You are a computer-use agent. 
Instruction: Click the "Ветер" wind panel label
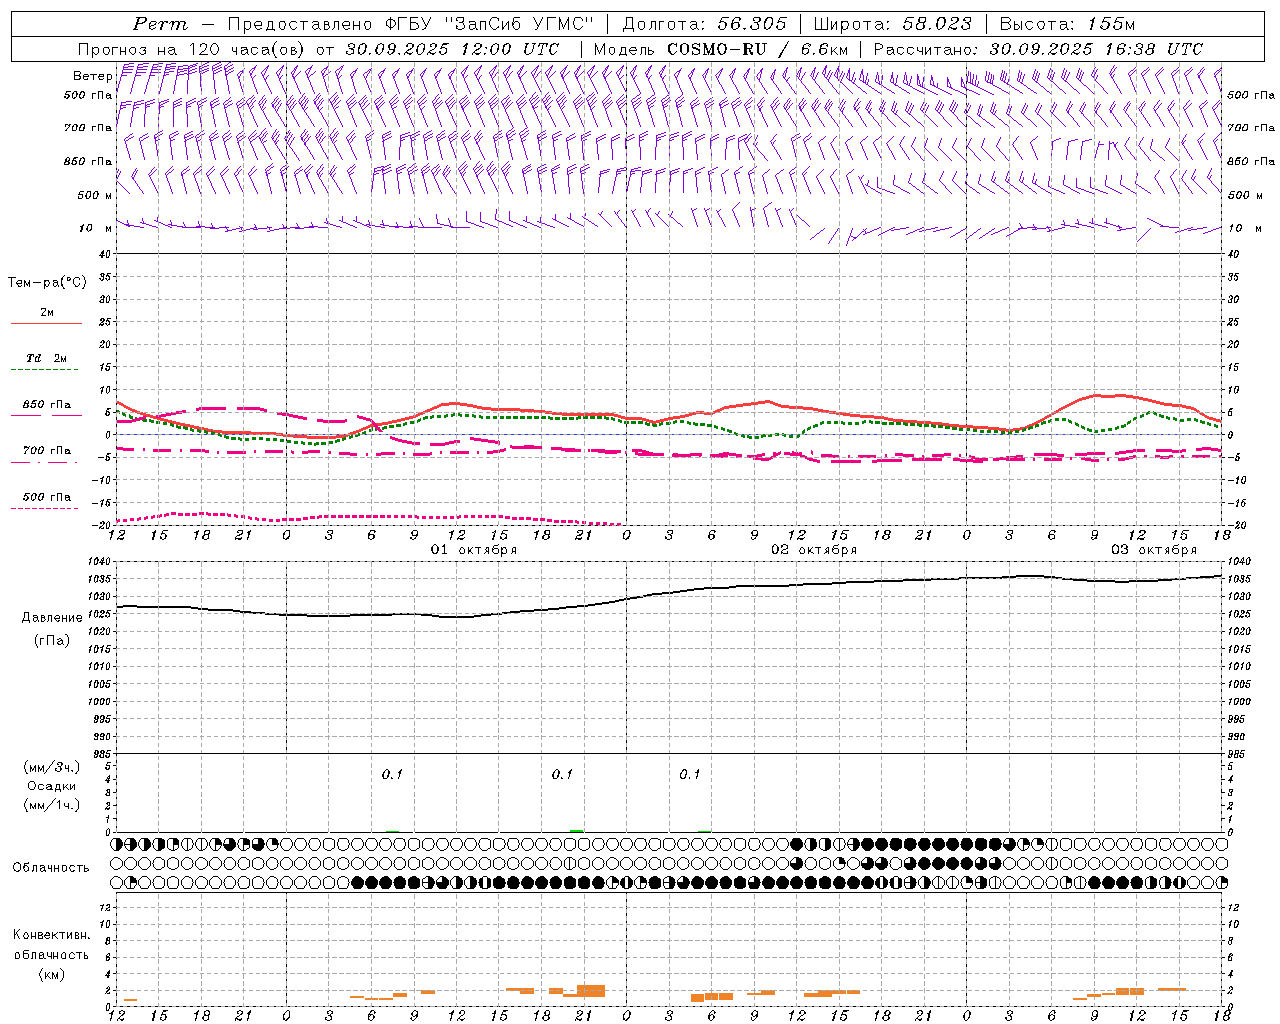pyautogui.click(x=92, y=76)
